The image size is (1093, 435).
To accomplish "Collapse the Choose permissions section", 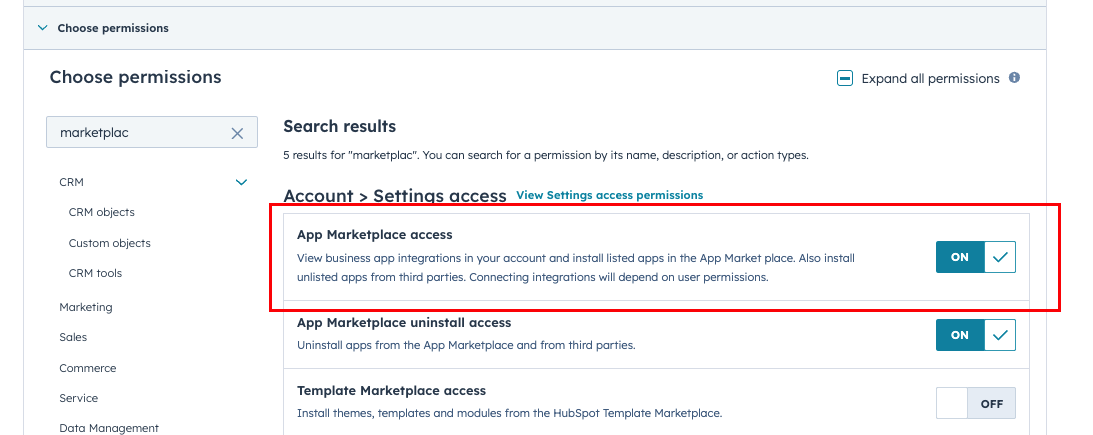I will [42, 28].
